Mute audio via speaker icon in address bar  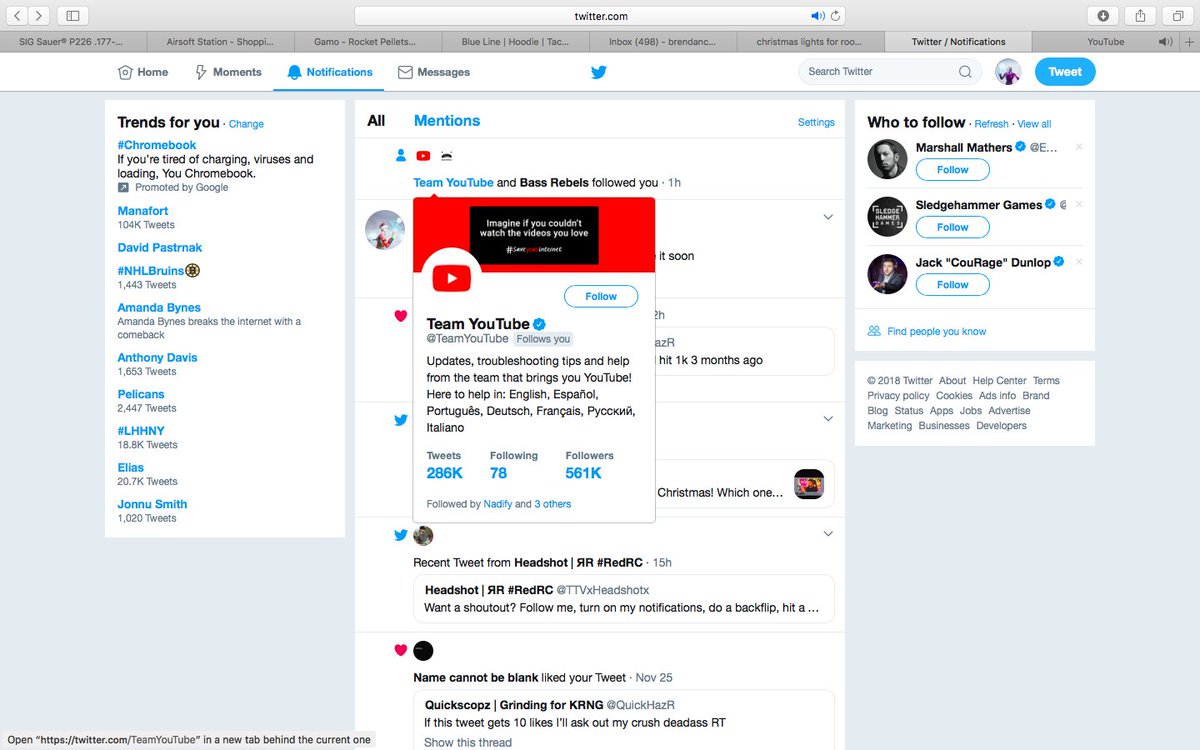(817, 16)
